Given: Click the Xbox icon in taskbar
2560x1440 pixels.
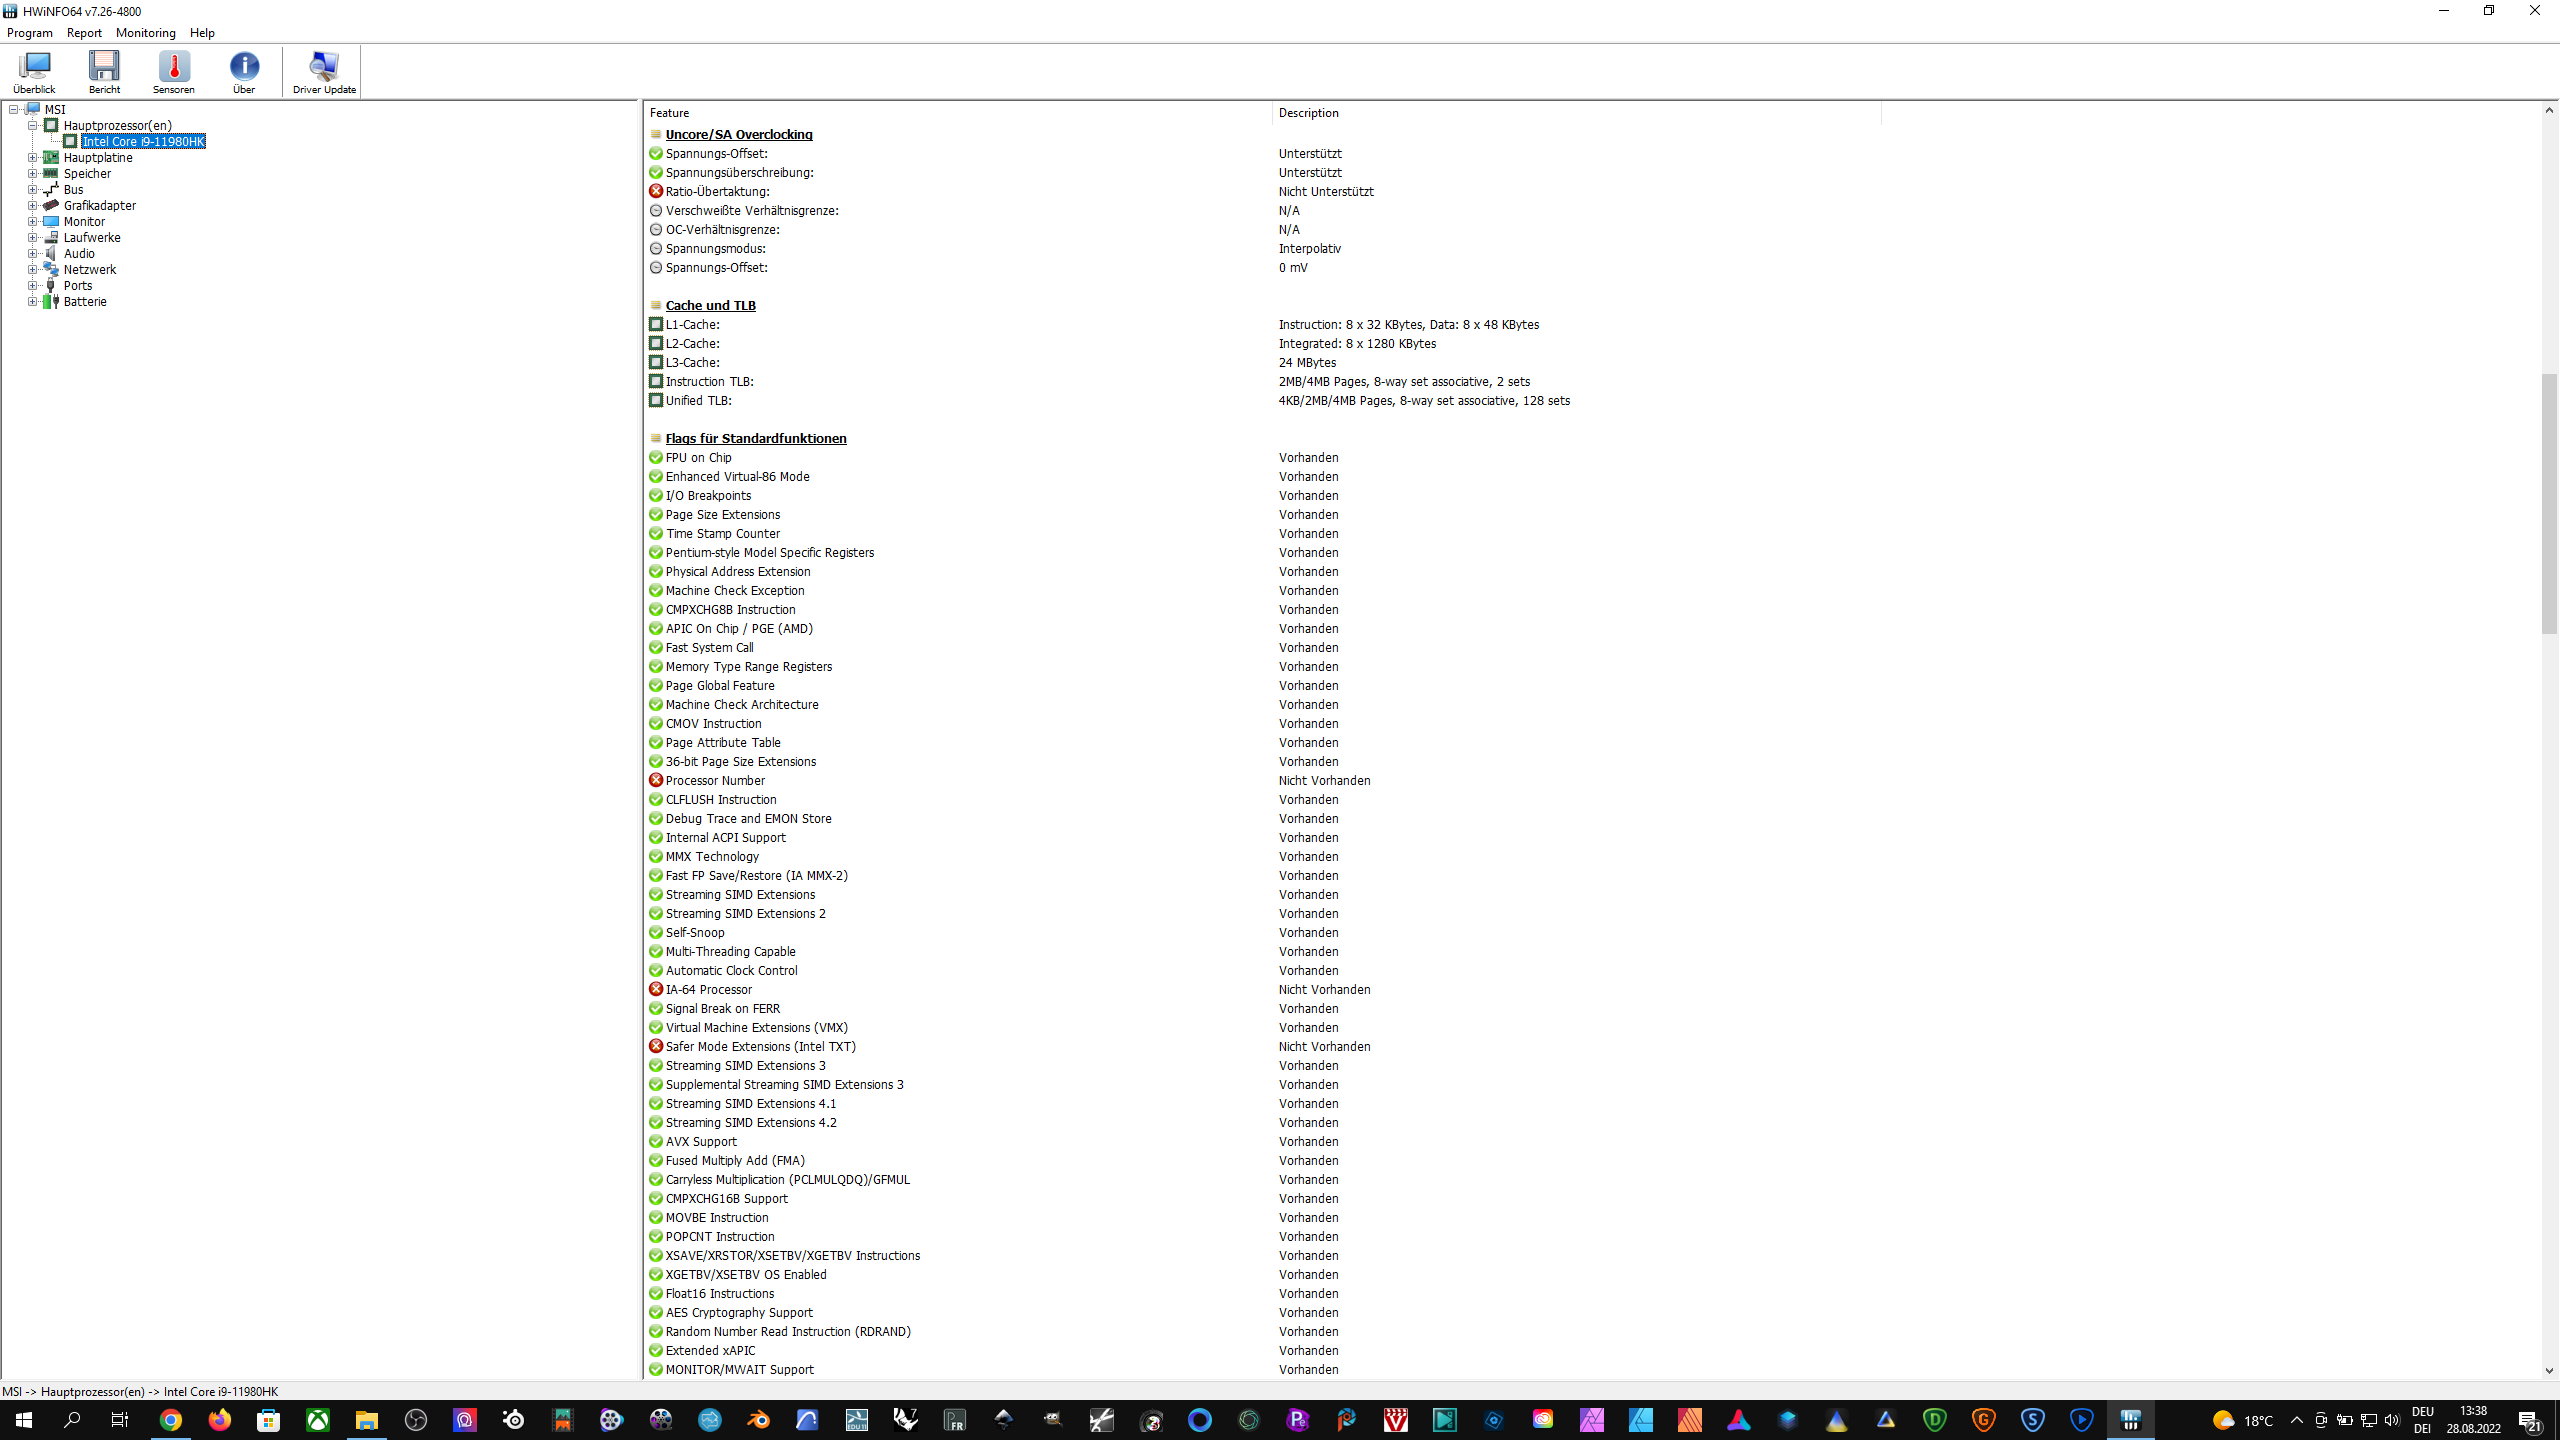Looking at the screenshot, I should point(317,1420).
